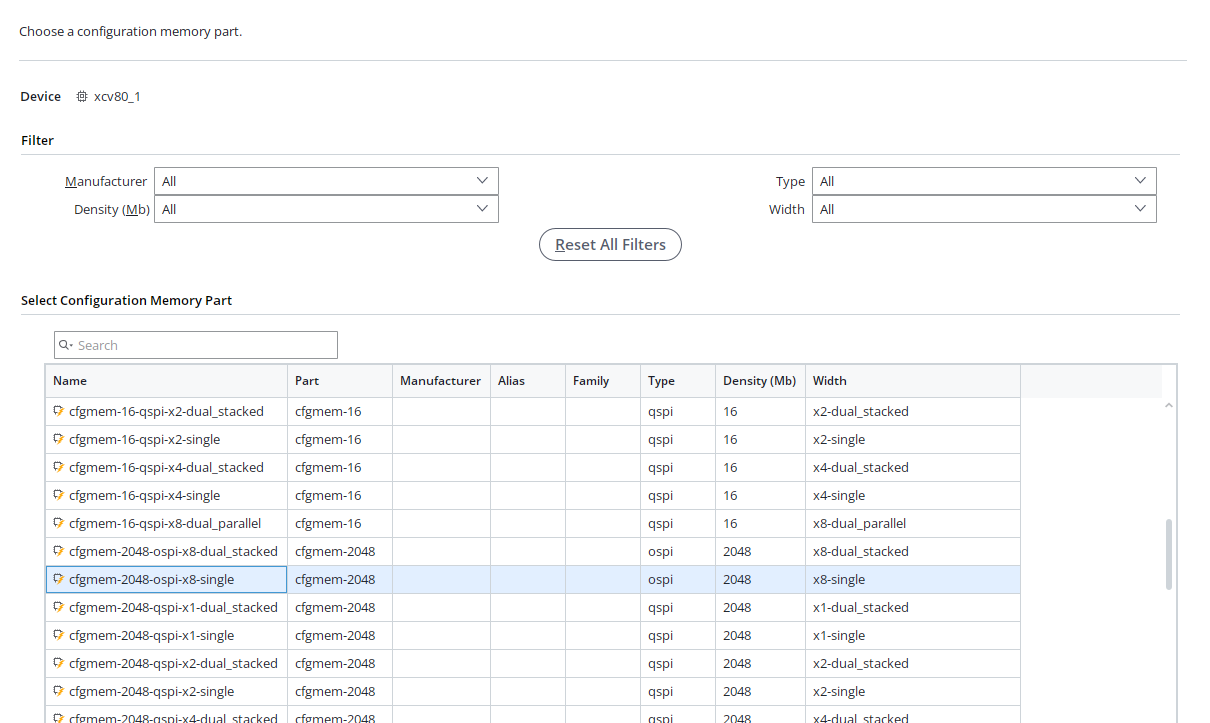
Task: Sort by Family column header
Action: point(603,381)
